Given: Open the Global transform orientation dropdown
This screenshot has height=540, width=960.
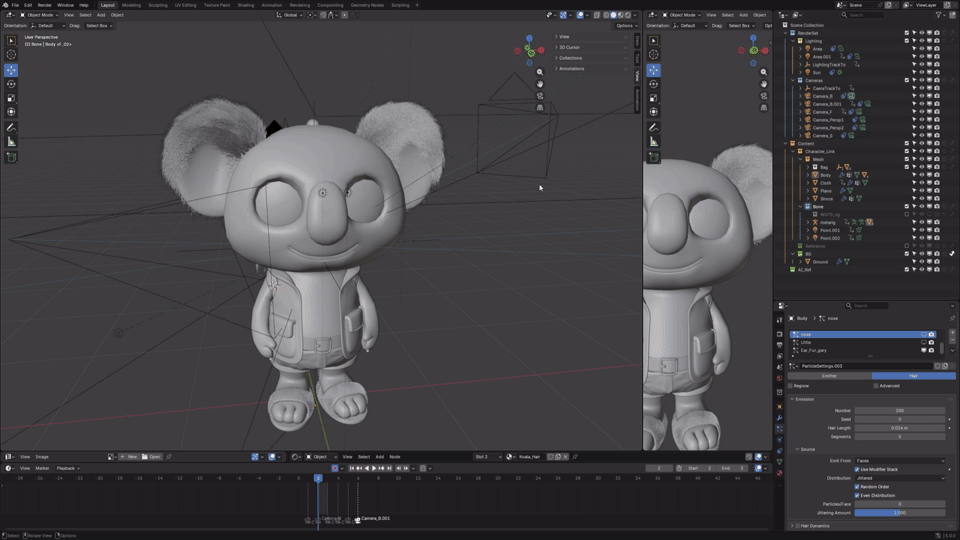Looking at the screenshot, I should click(x=289, y=15).
